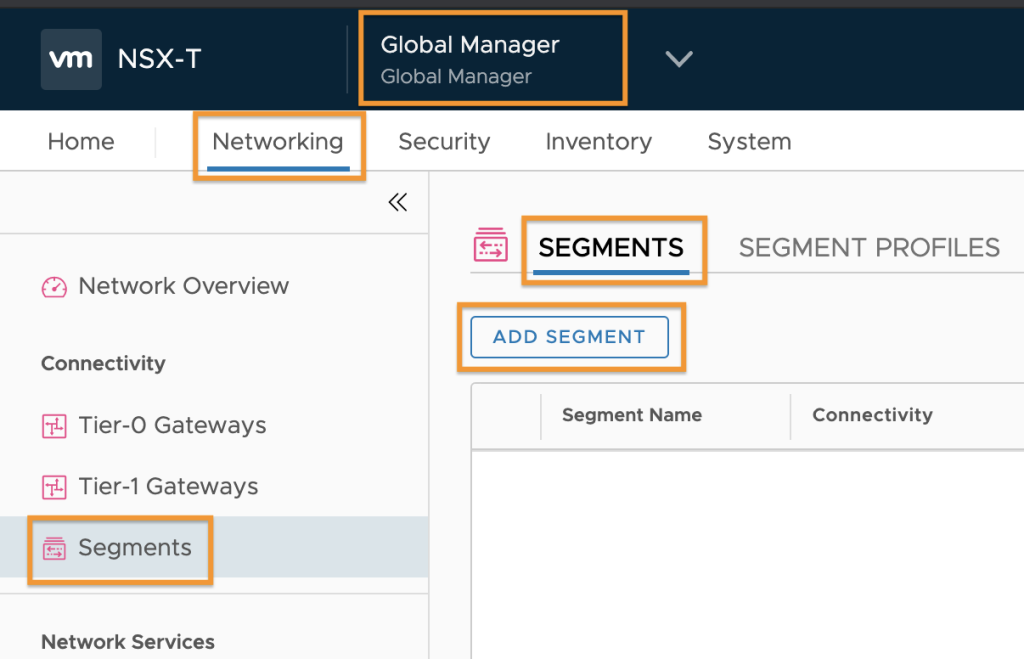The height and width of the screenshot is (659, 1024).
Task: Click the NSX-T product title
Action: [x=159, y=59]
